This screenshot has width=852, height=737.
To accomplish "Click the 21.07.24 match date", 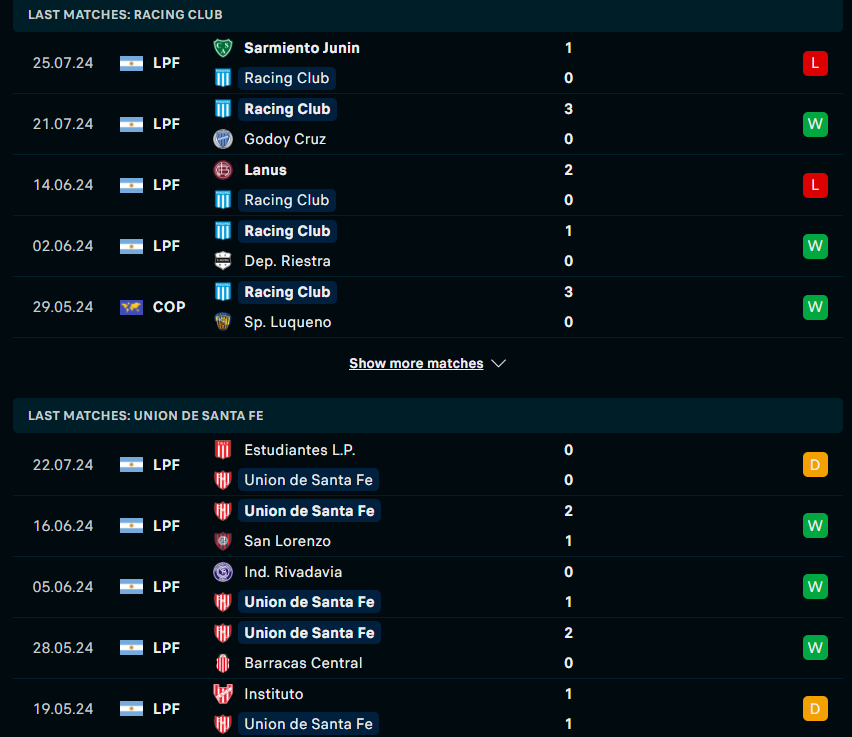I will (63, 124).
